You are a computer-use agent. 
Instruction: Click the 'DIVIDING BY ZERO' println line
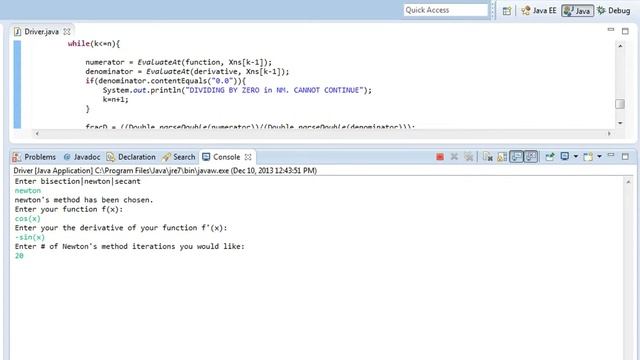coord(237,90)
